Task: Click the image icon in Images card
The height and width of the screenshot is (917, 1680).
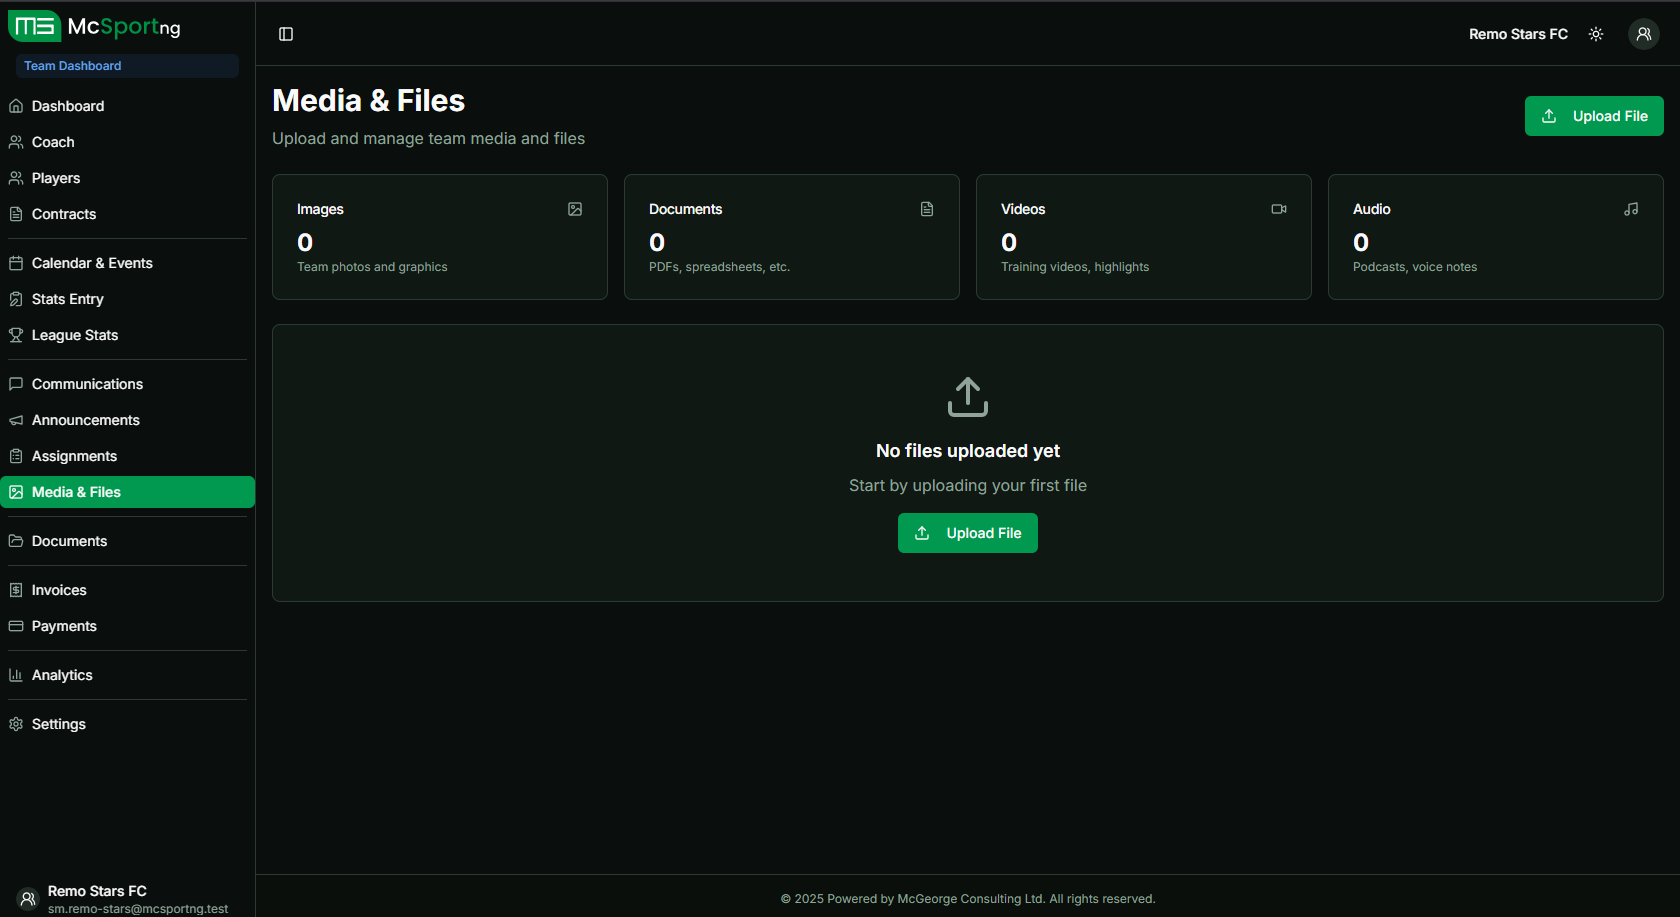Action: click(x=575, y=209)
